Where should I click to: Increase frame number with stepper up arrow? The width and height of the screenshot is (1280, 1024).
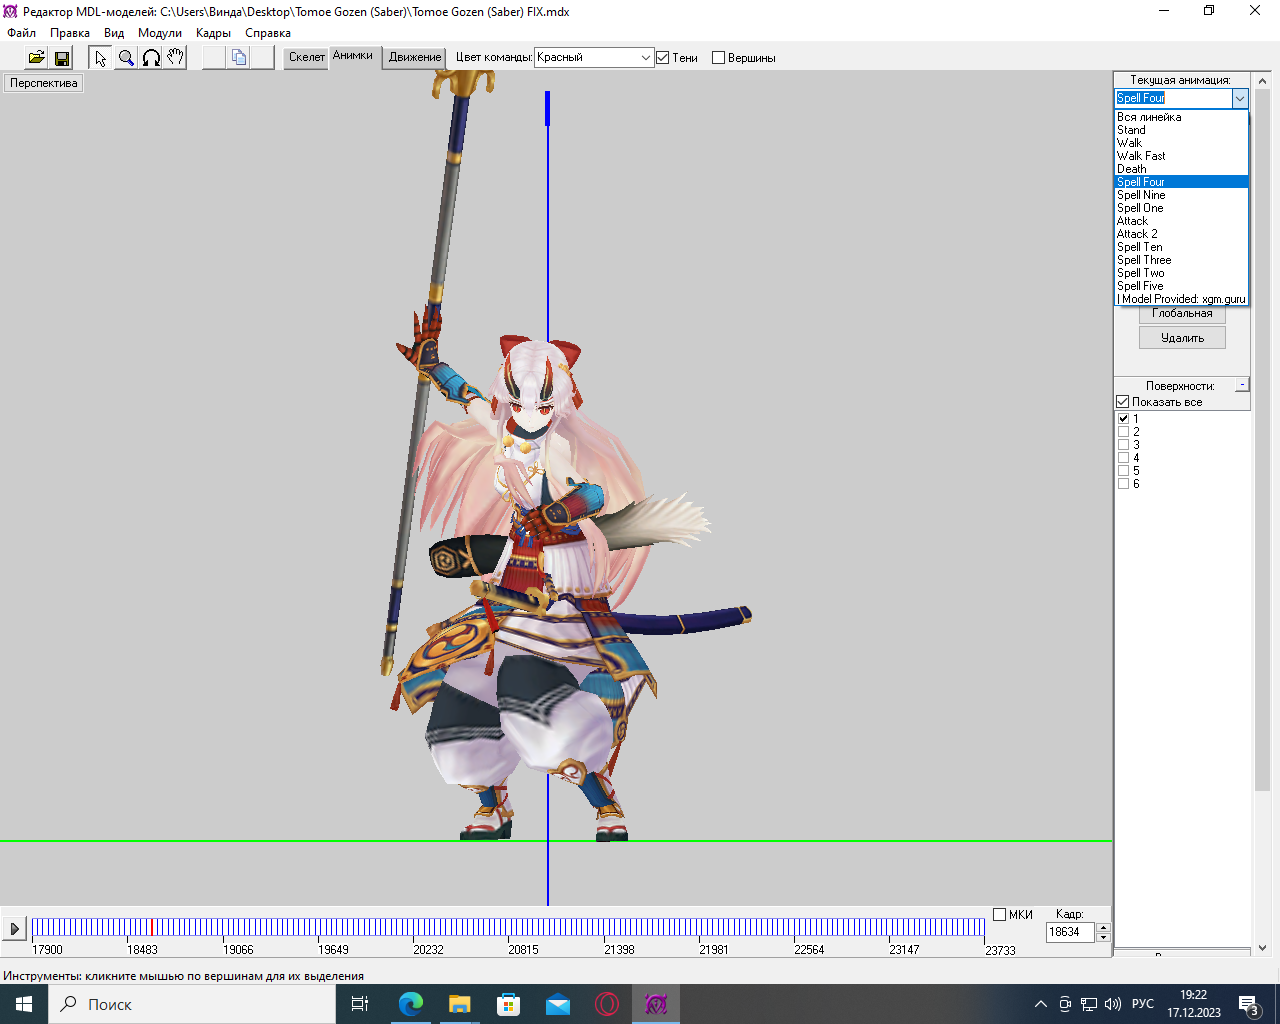1103,927
